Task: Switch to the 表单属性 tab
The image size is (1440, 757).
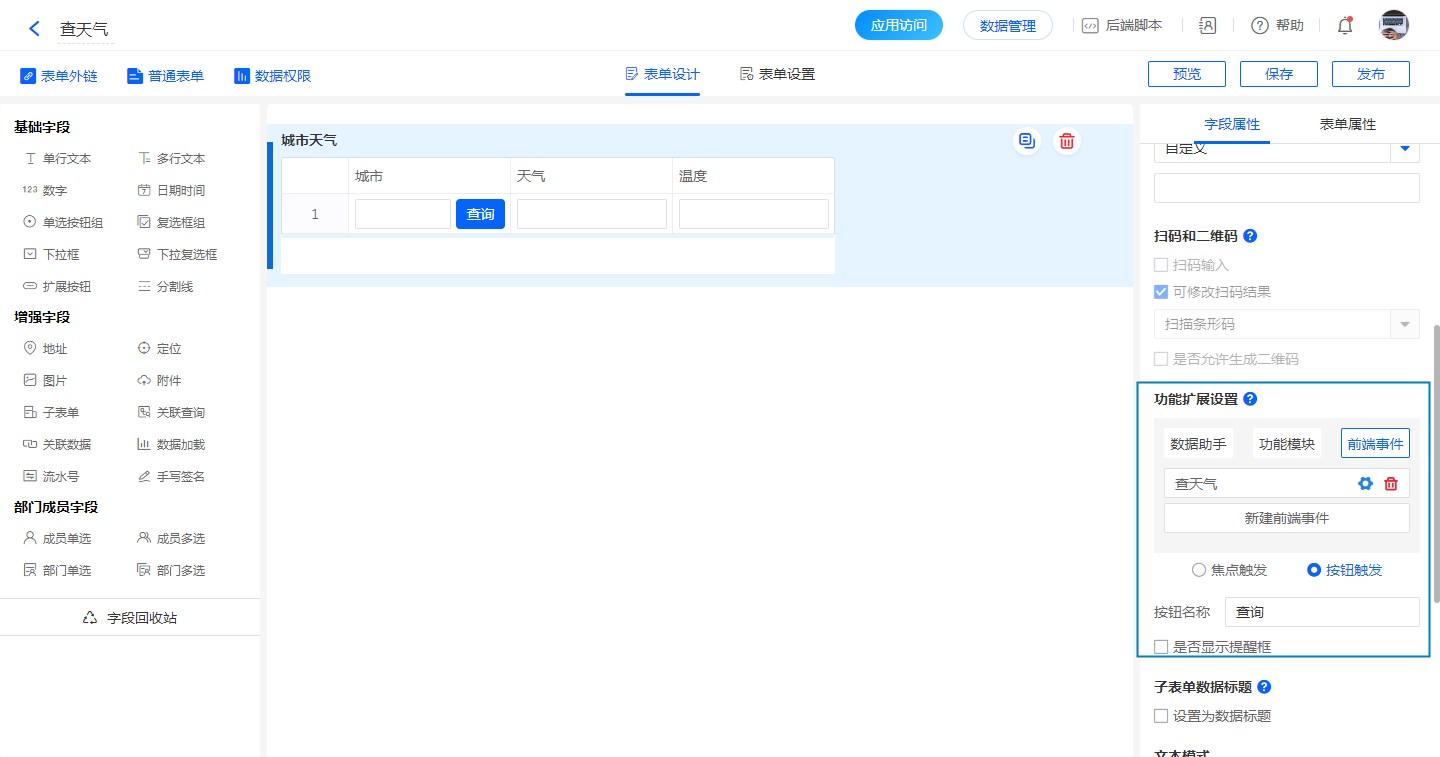Action: (1347, 124)
